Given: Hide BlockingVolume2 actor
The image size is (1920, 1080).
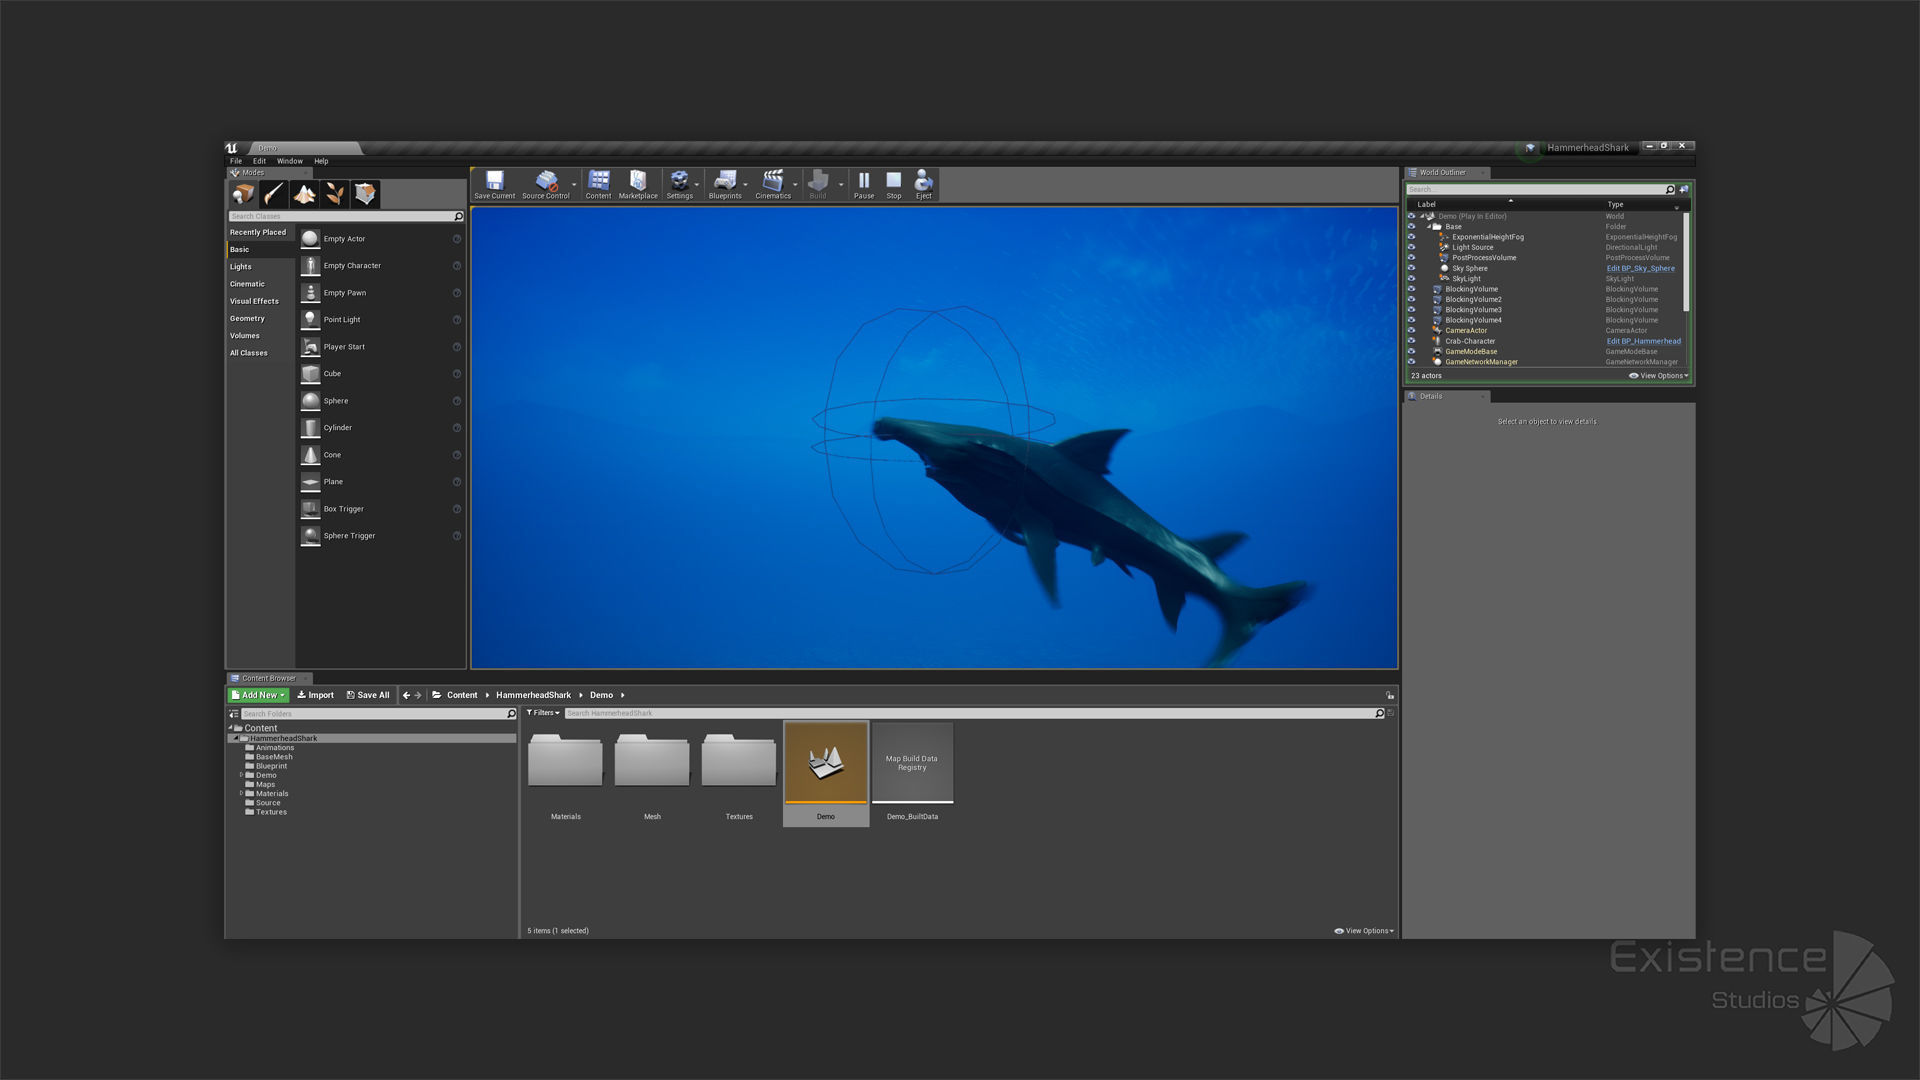Looking at the screenshot, I should coord(1412,300).
